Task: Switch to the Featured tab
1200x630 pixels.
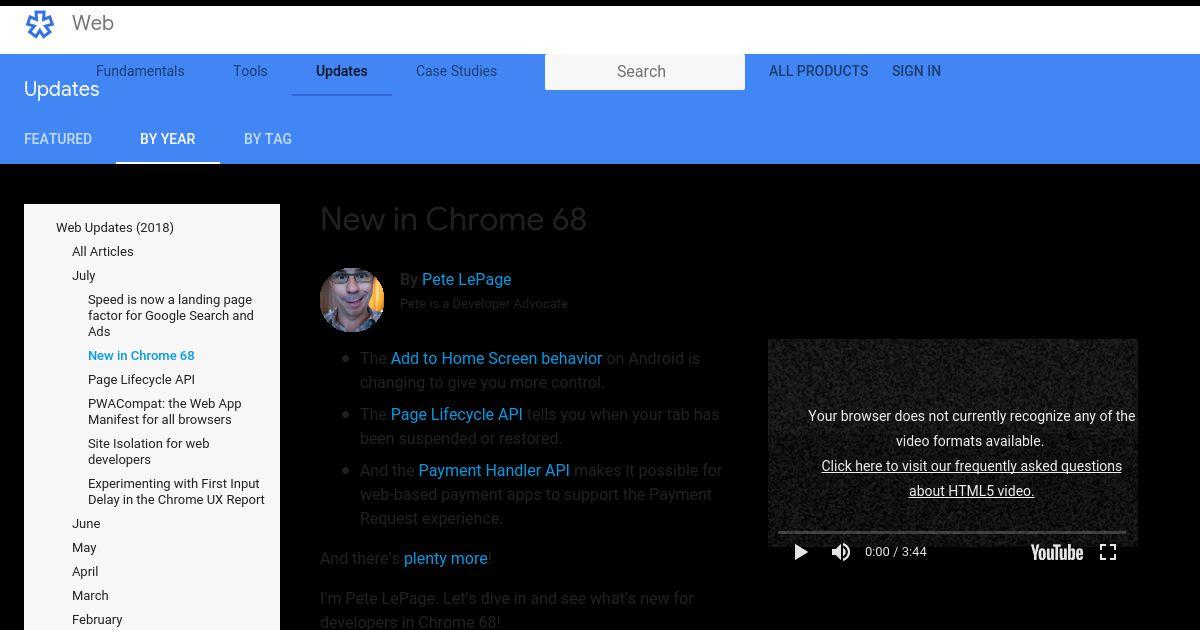Action: tap(58, 139)
